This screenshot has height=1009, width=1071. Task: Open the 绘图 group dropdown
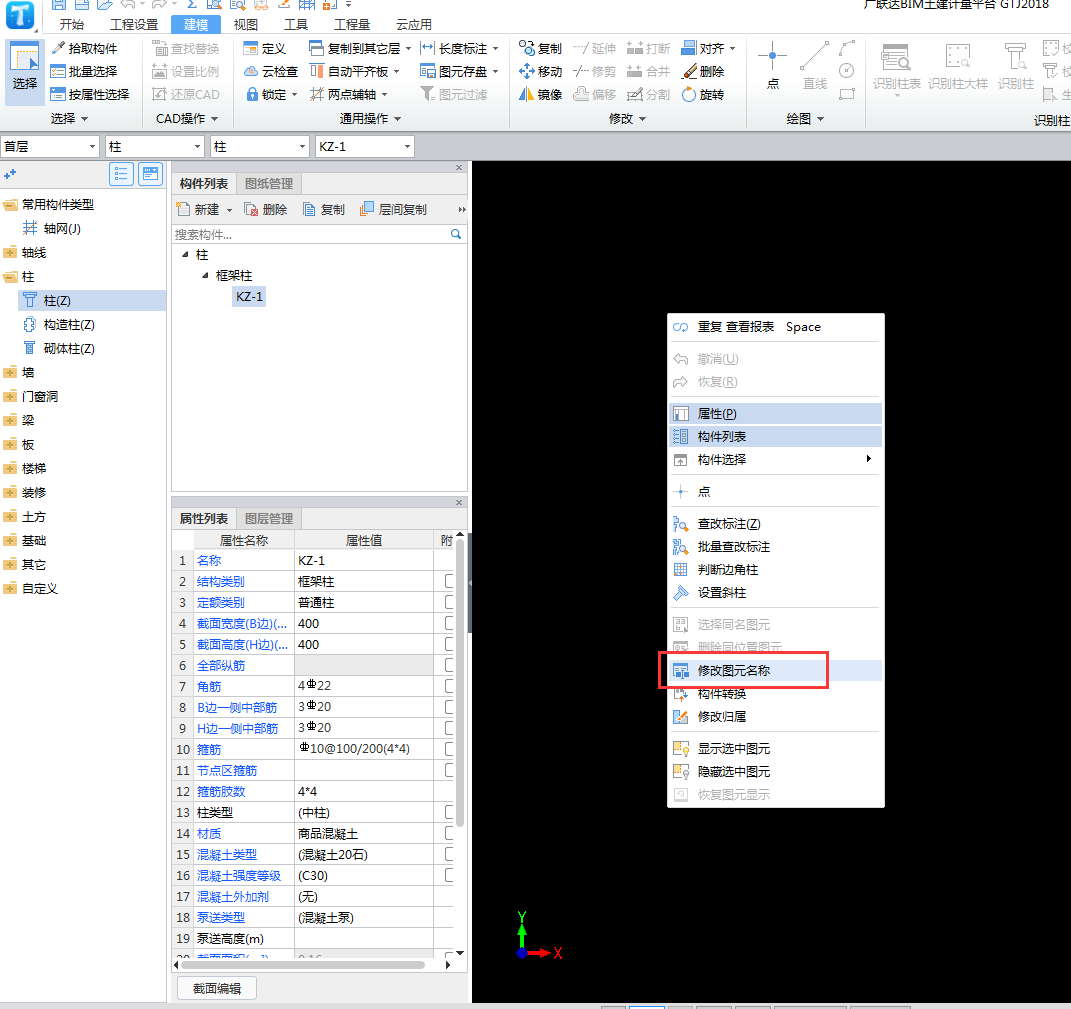820,119
